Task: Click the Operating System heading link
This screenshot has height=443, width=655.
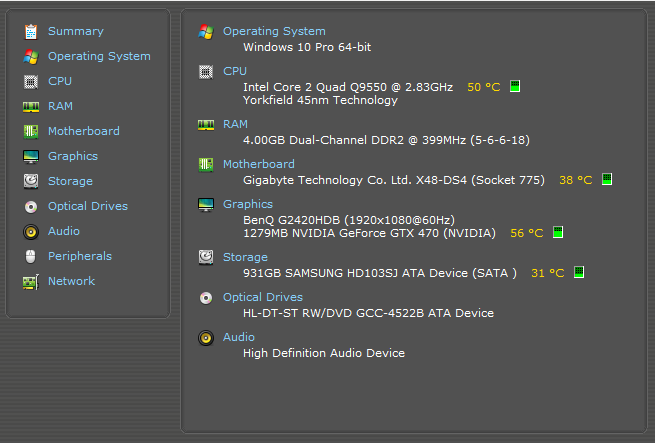Action: [273, 31]
